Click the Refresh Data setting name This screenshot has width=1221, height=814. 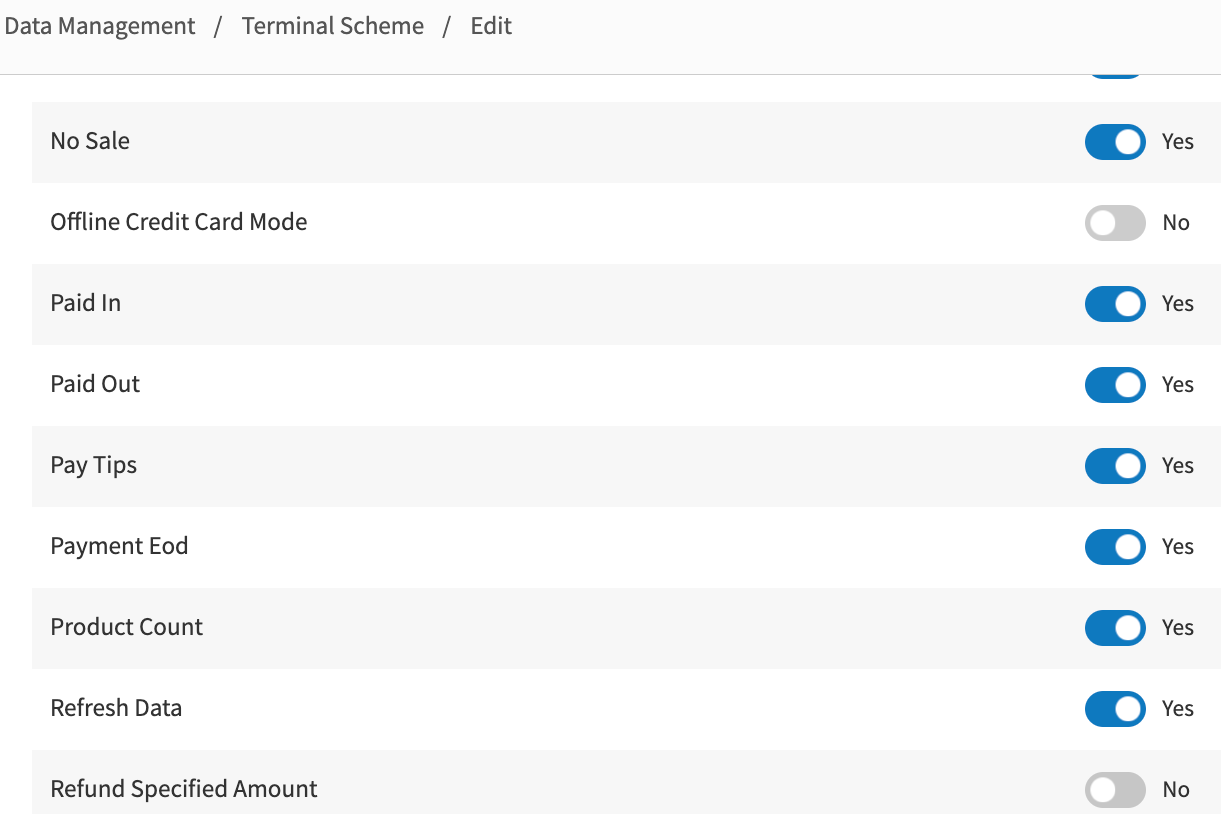[116, 709]
